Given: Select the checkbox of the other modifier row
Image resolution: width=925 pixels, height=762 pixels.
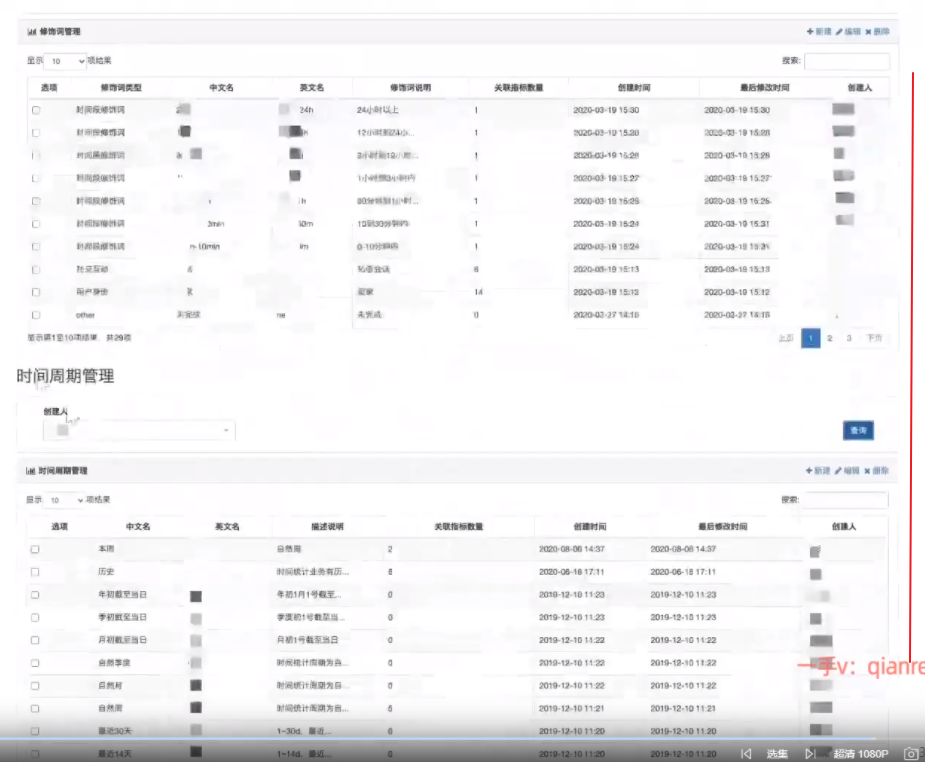Looking at the screenshot, I should coord(36,315).
